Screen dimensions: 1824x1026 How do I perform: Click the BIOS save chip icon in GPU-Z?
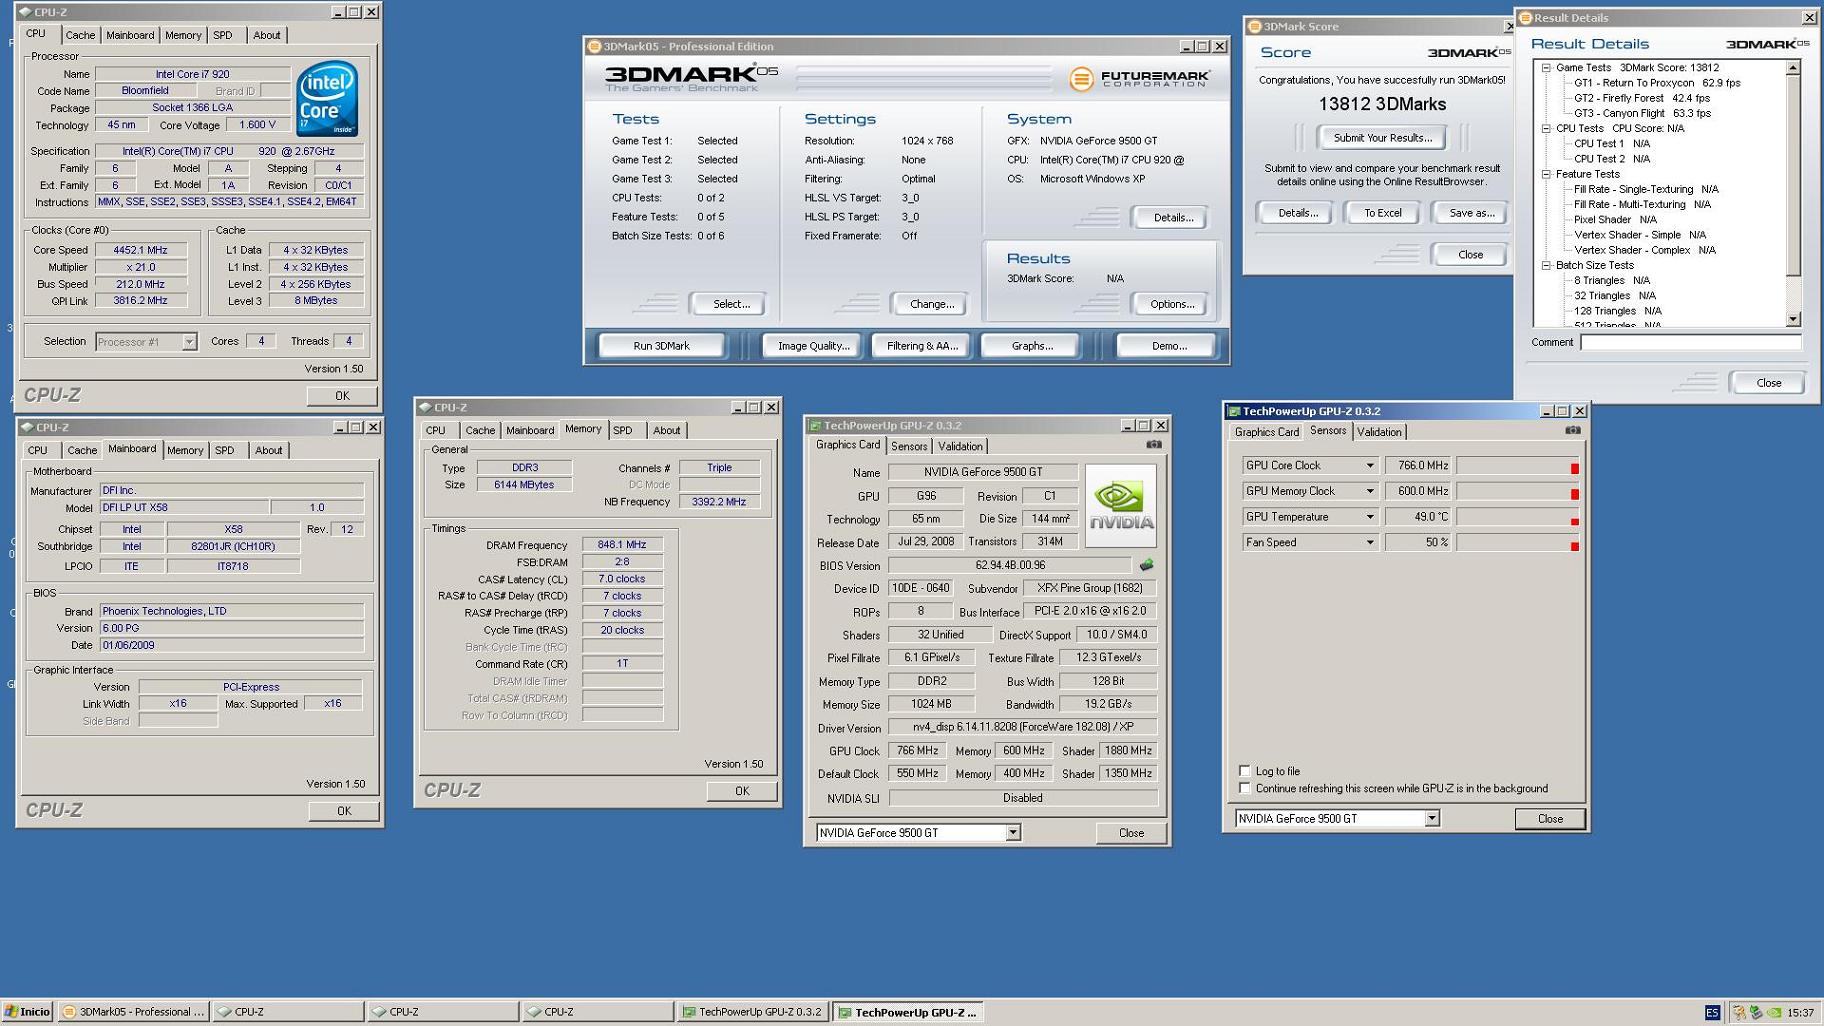pyautogui.click(x=1147, y=565)
